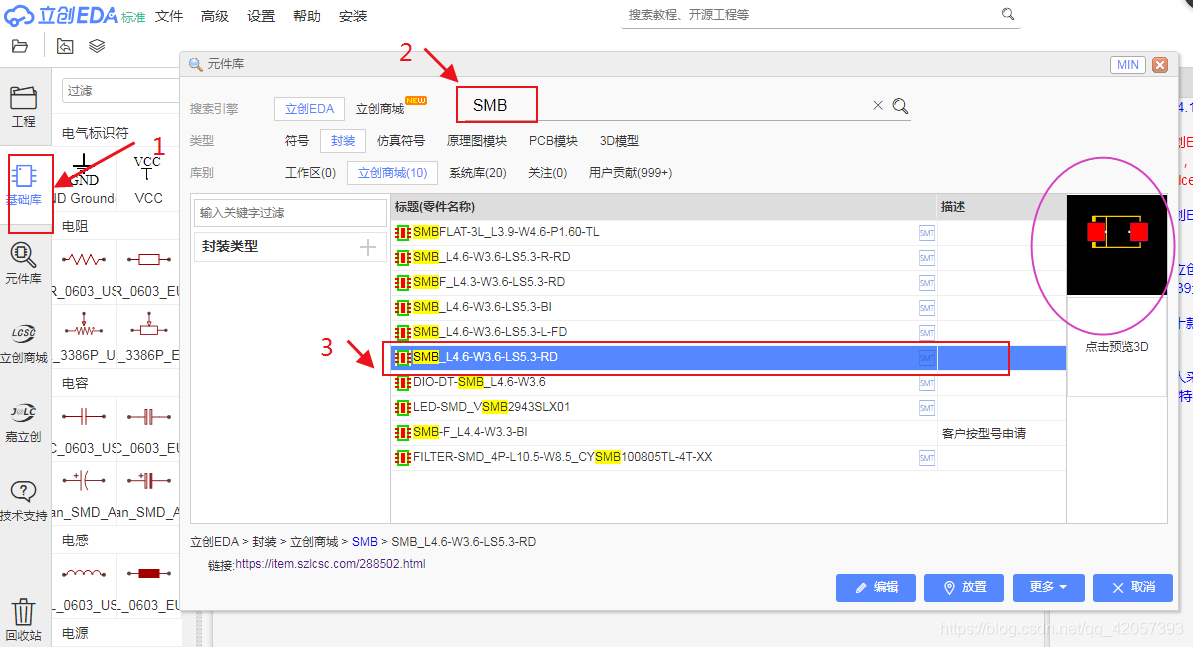Expand the 封装类型 plus button
The width and height of the screenshot is (1193, 647).
pyautogui.click(x=367, y=247)
